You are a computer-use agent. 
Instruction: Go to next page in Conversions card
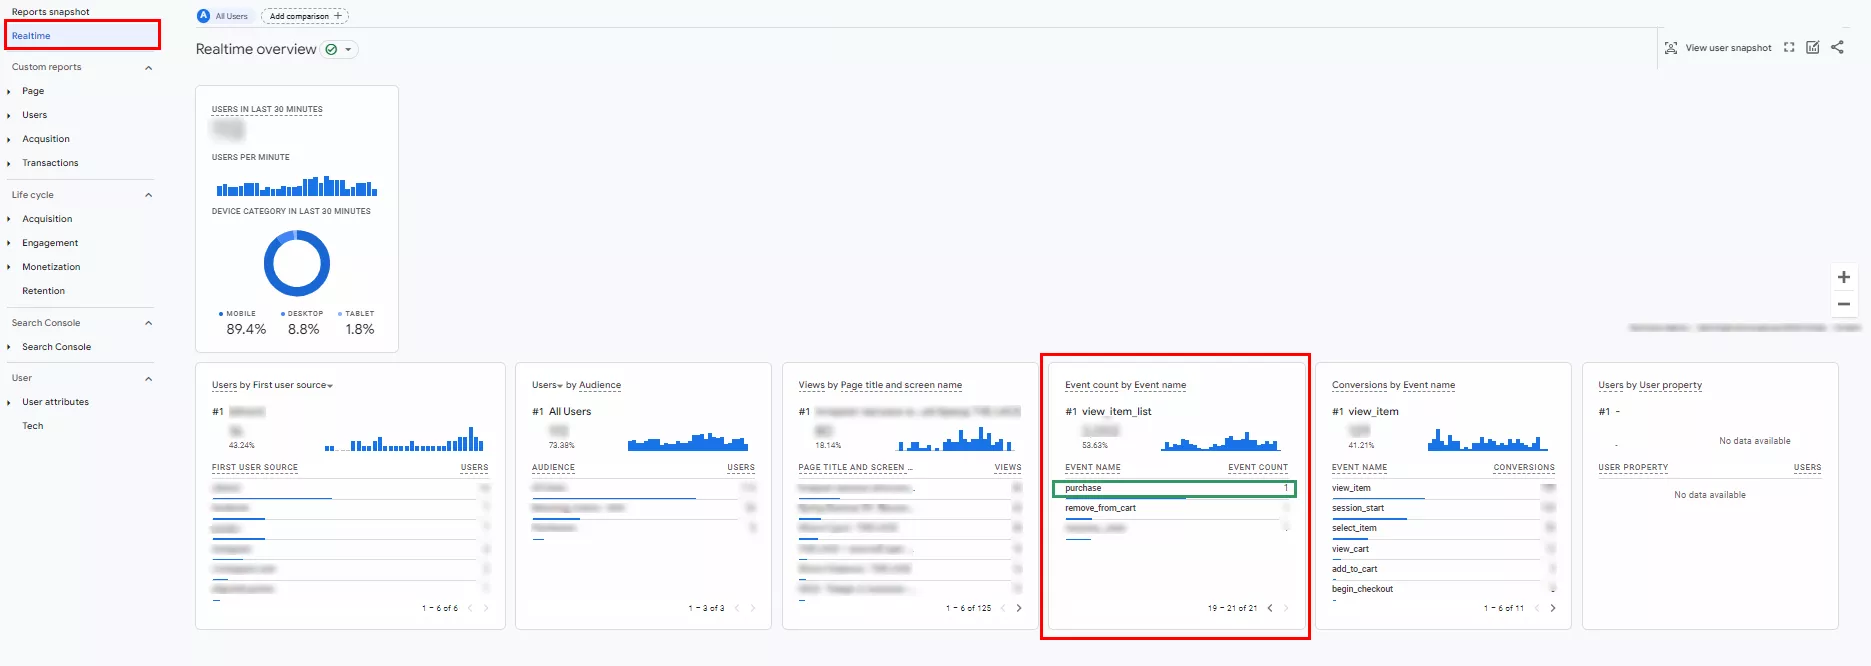click(x=1552, y=608)
